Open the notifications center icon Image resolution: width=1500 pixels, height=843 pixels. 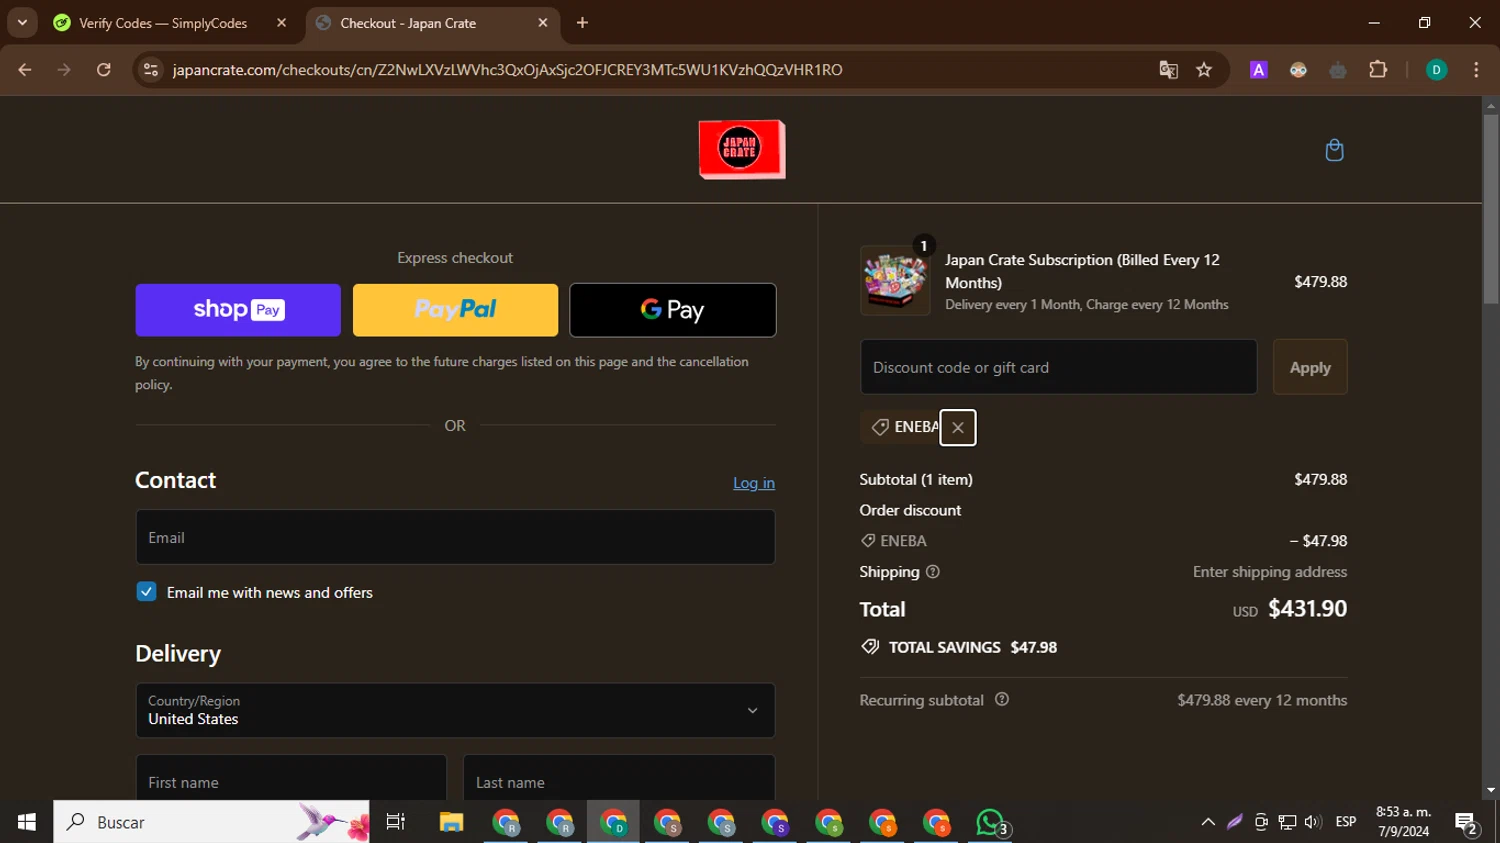point(1466,823)
